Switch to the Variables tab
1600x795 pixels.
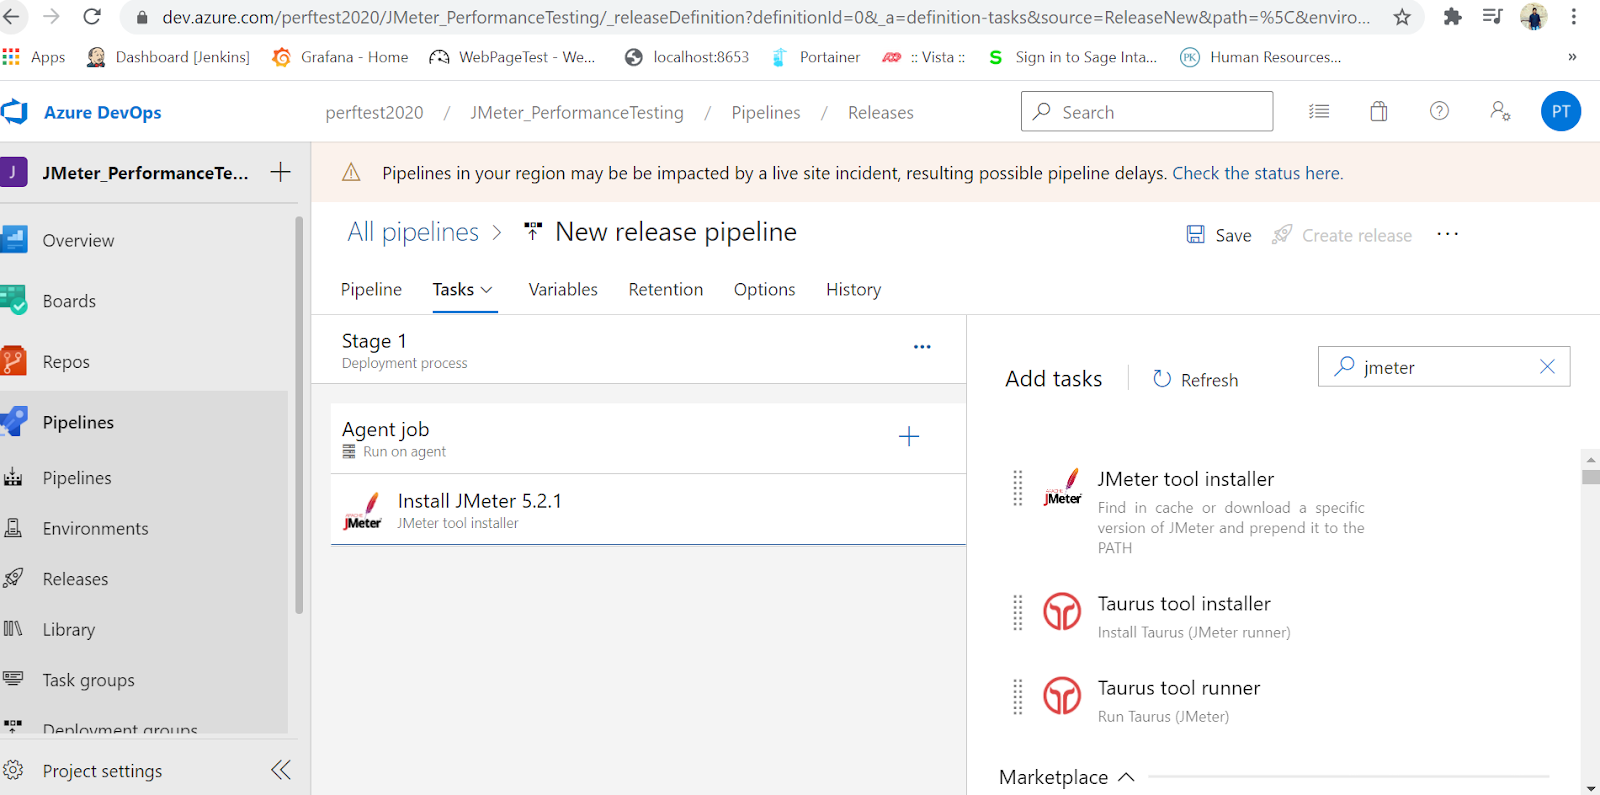[563, 289]
